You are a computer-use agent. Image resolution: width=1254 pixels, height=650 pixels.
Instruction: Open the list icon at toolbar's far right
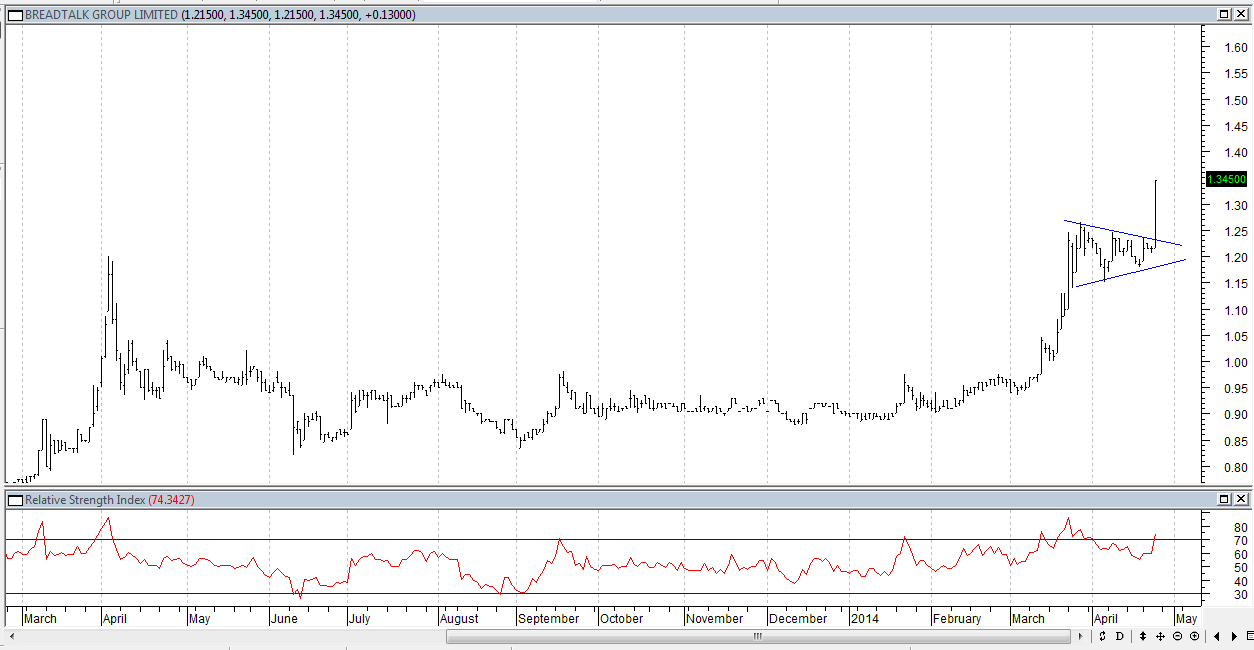[1249, 636]
